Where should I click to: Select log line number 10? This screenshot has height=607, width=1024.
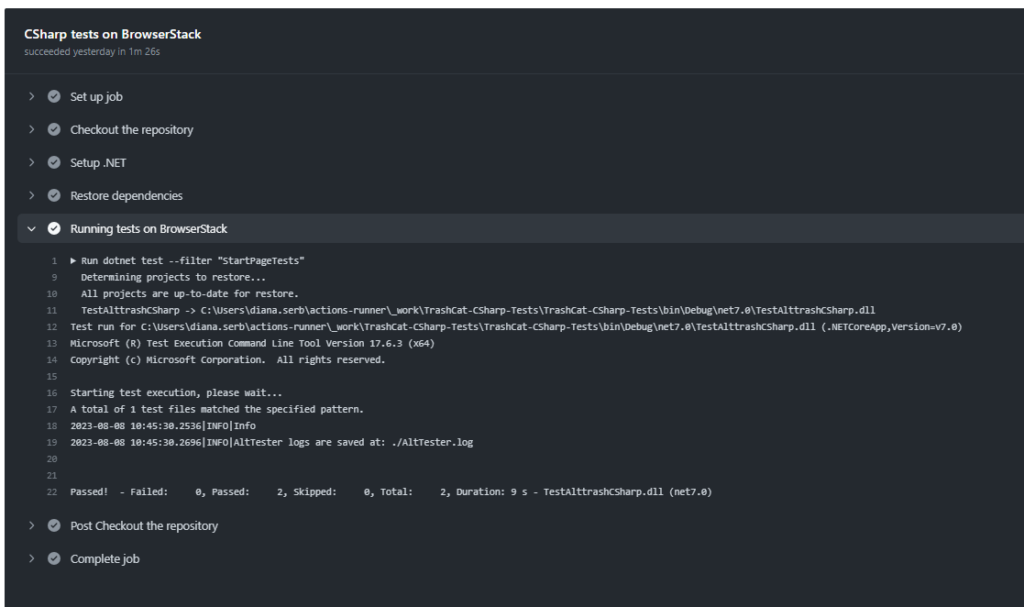[x=52, y=294]
